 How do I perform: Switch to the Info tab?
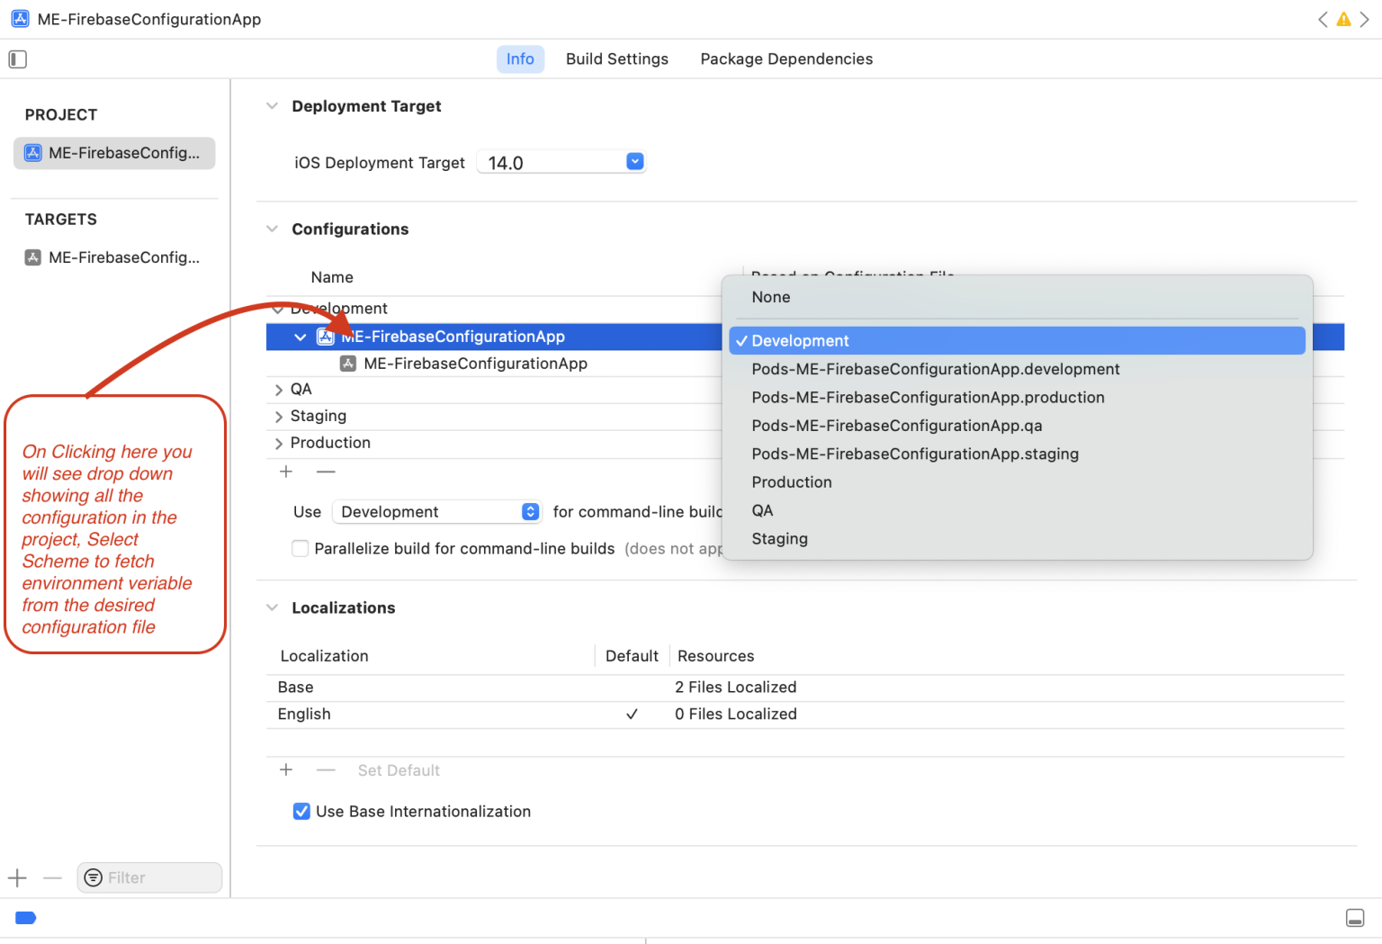tap(520, 59)
